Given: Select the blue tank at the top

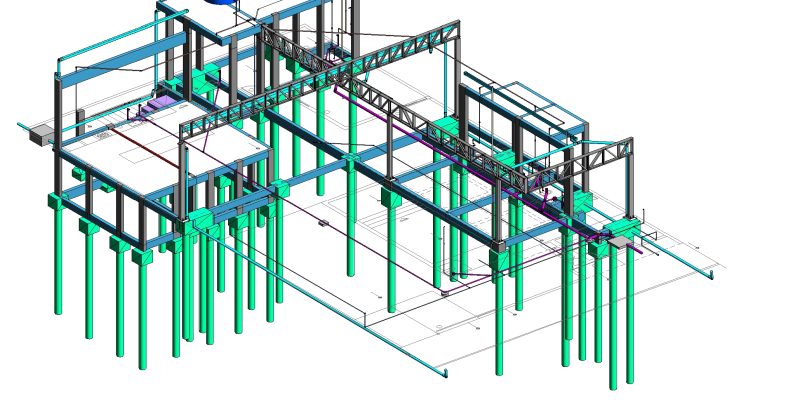Looking at the screenshot, I should (222, 3).
